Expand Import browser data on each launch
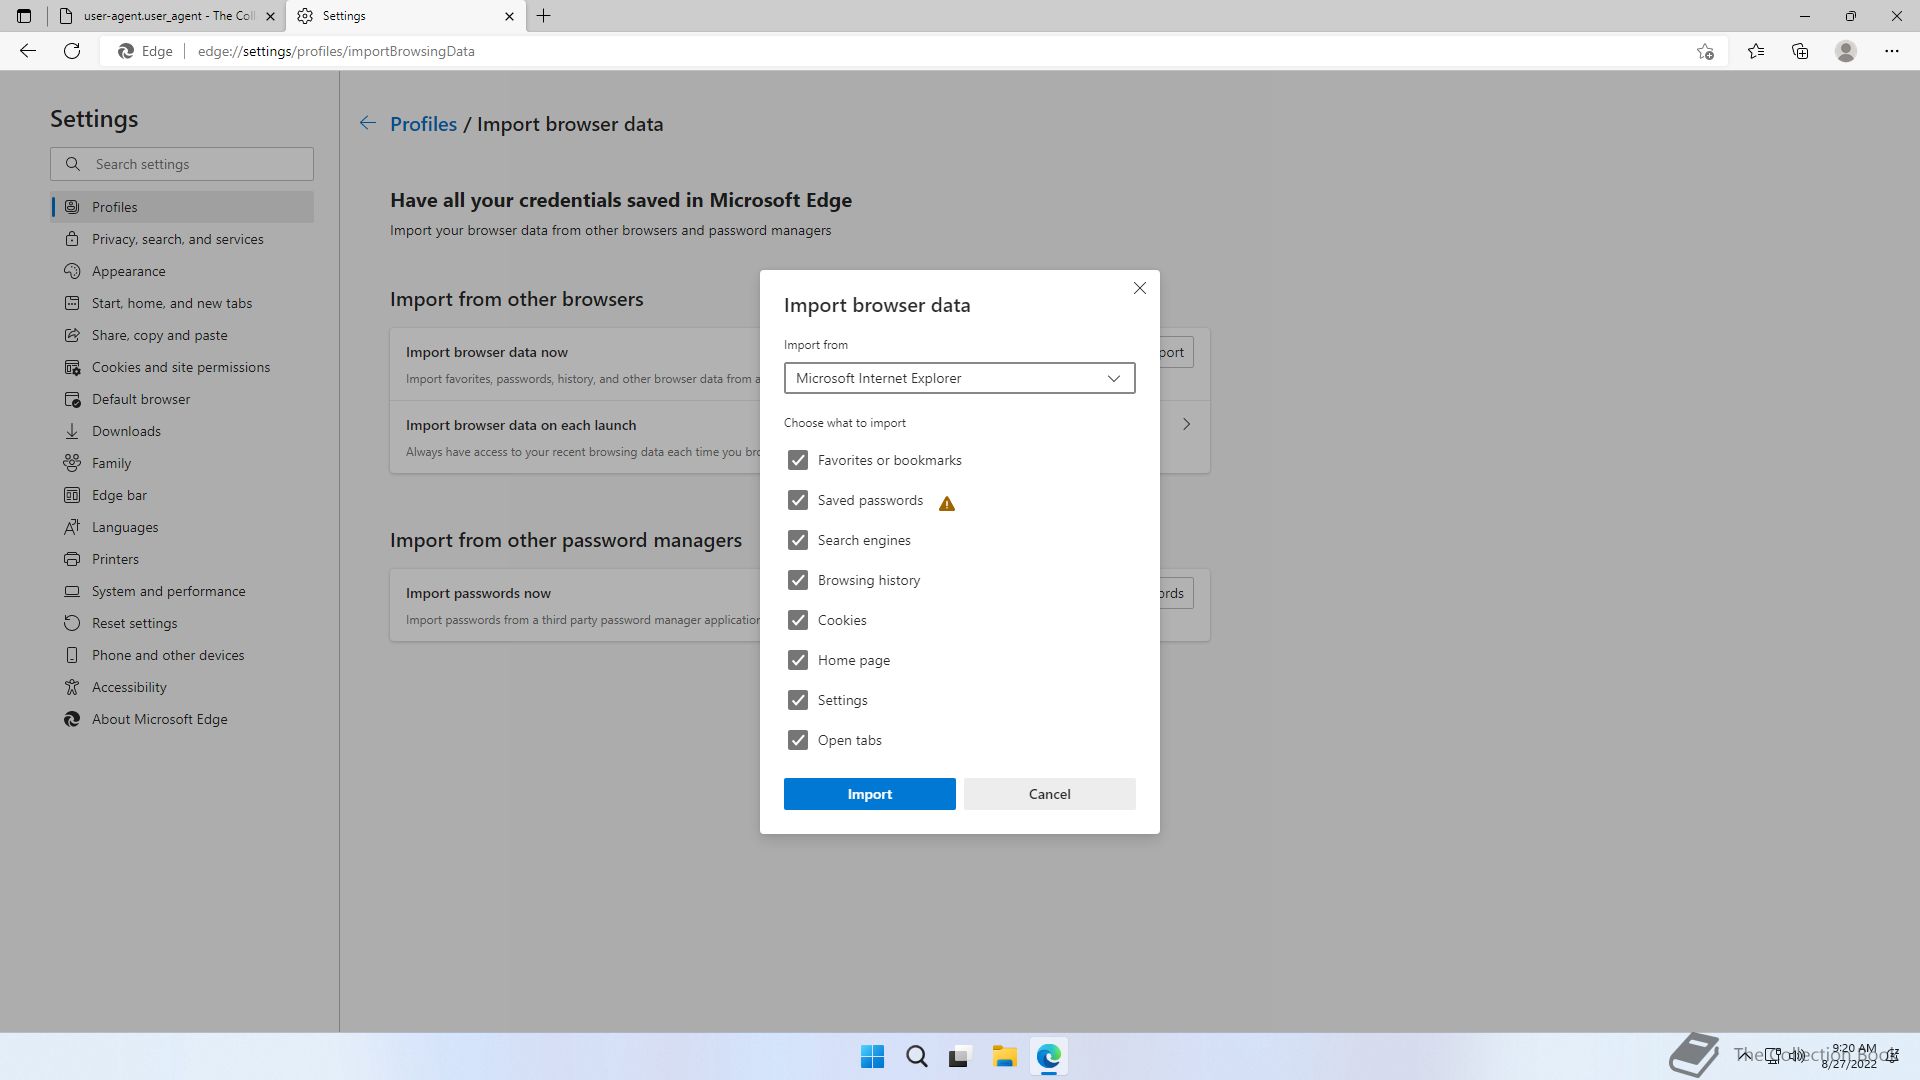Viewport: 1920px width, 1080px height. [1185, 423]
